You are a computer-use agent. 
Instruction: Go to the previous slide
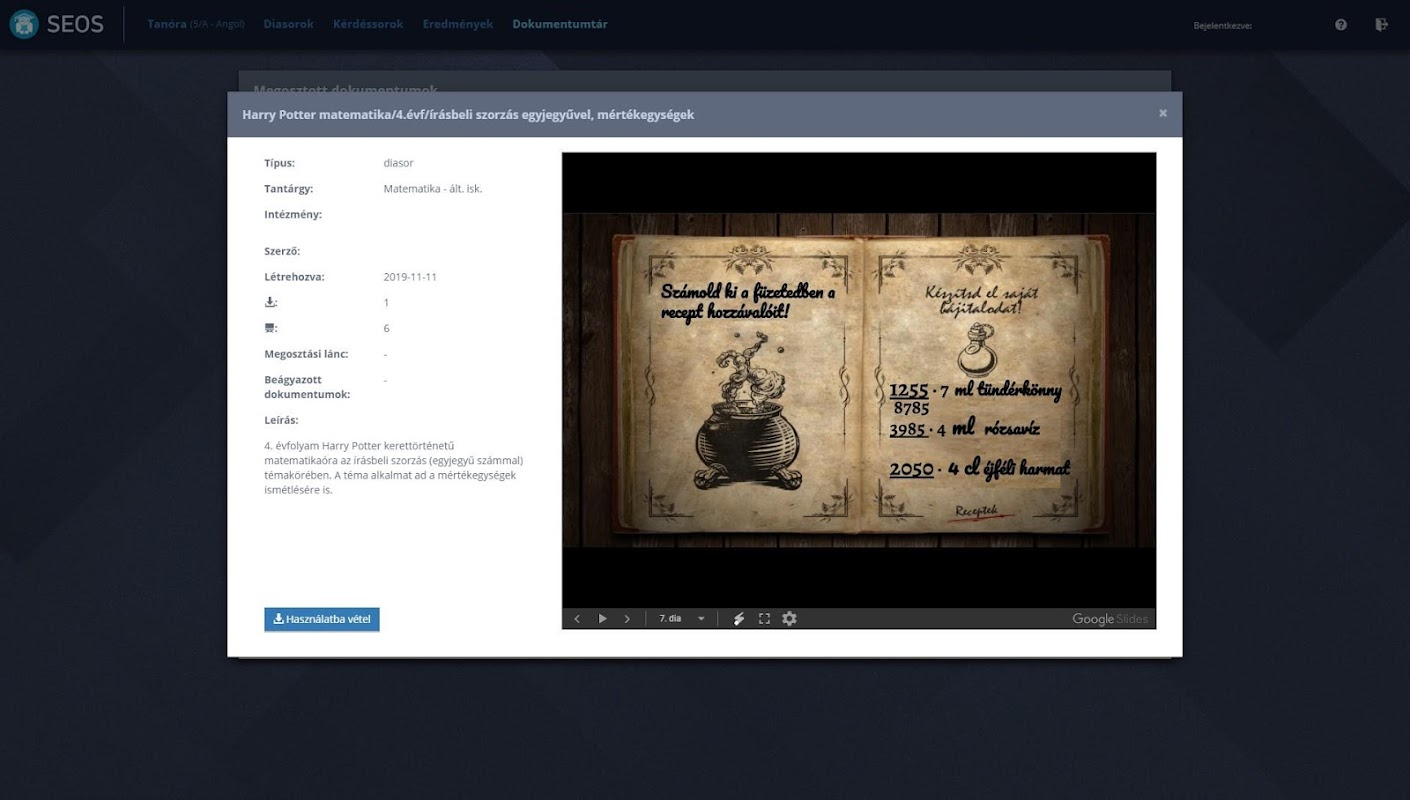(x=577, y=619)
